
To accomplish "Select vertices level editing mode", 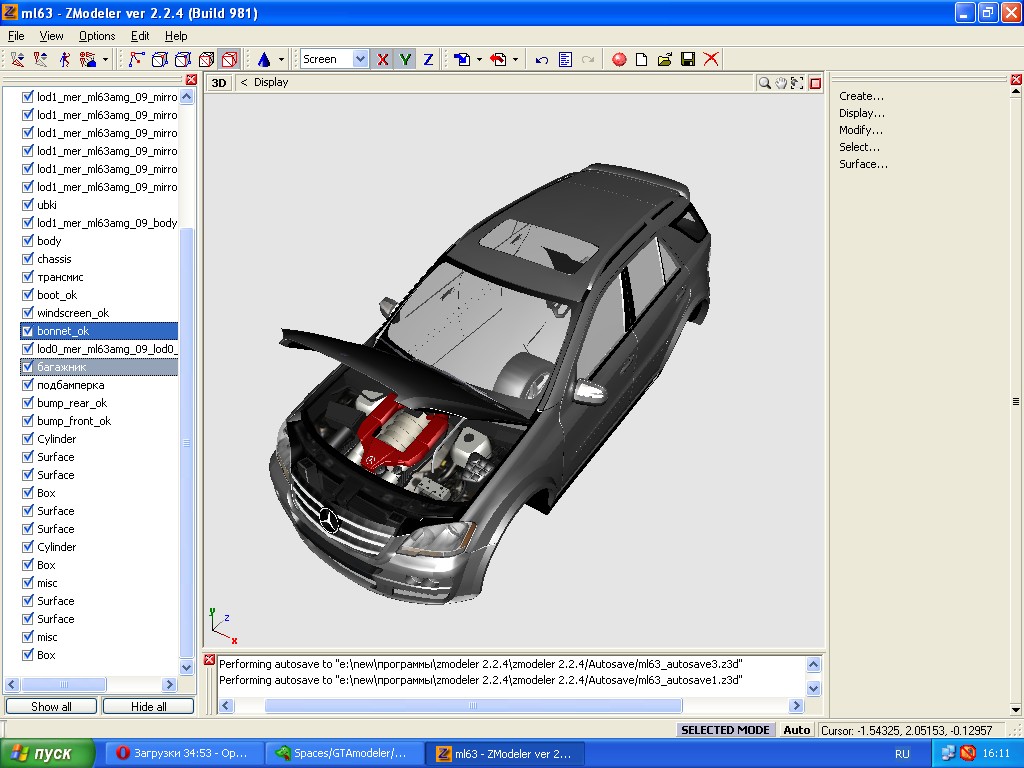I will (x=136, y=59).
